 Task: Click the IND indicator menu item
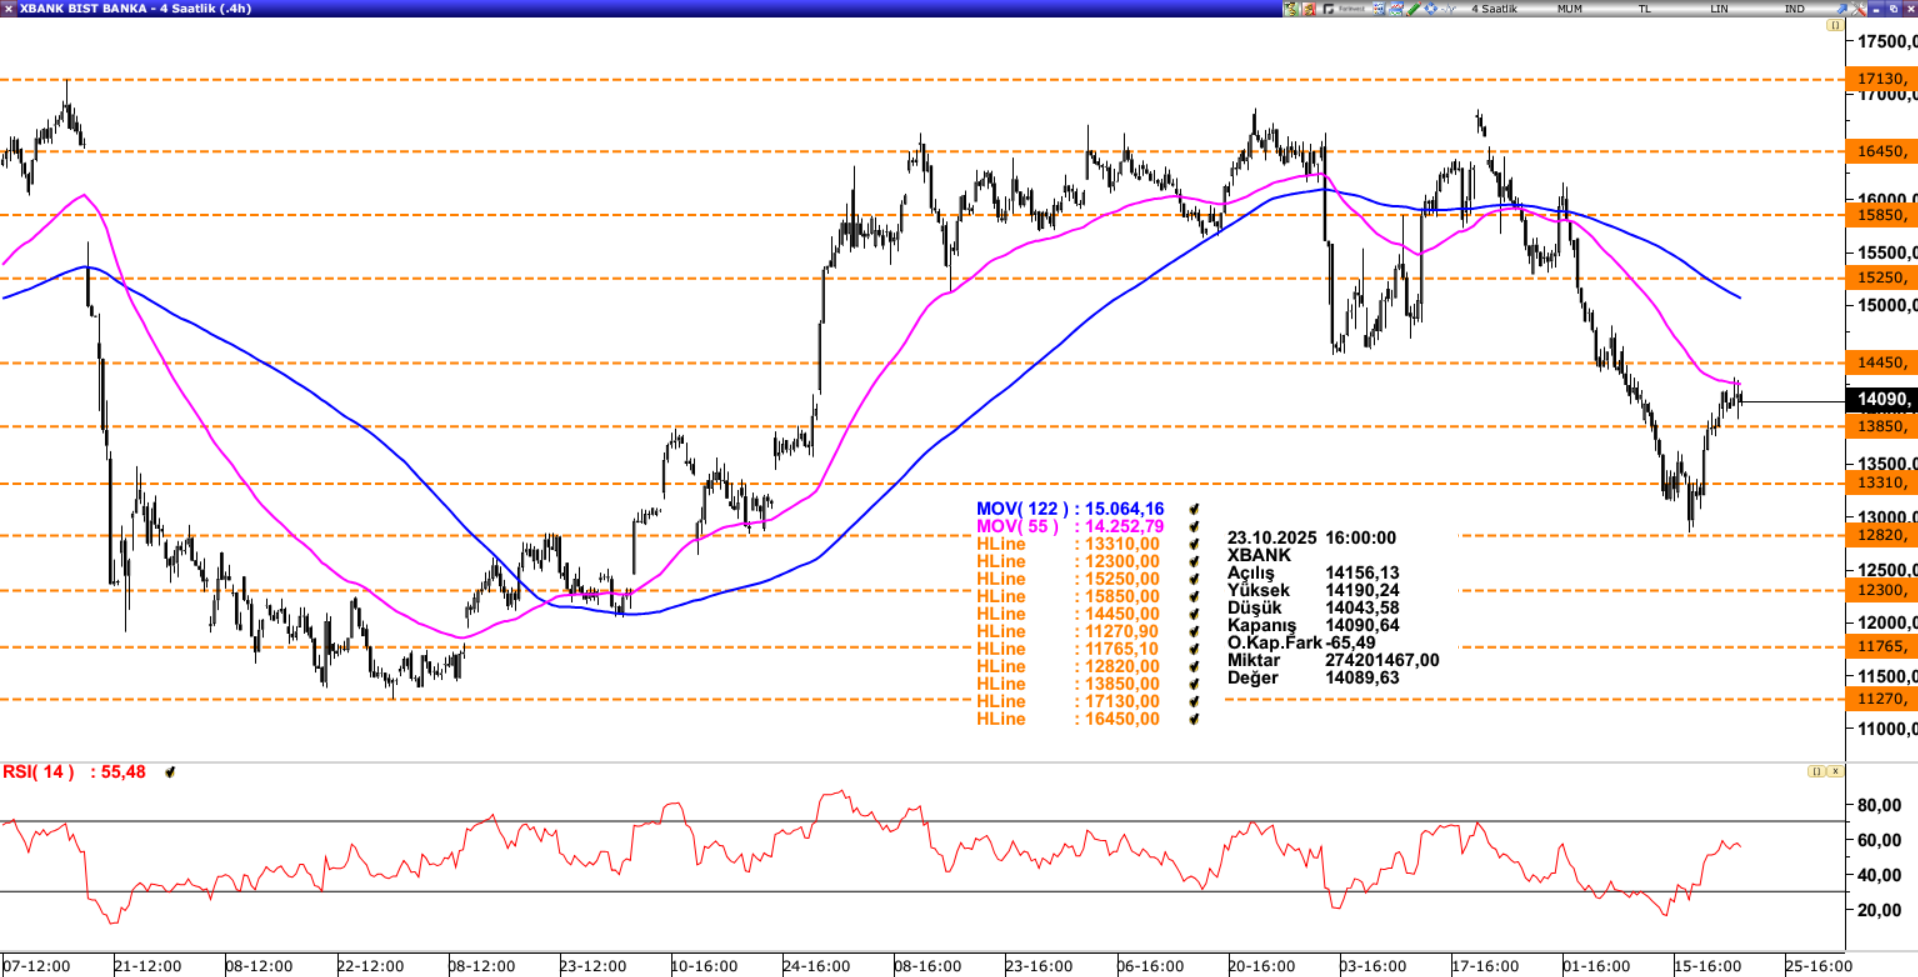click(1795, 9)
